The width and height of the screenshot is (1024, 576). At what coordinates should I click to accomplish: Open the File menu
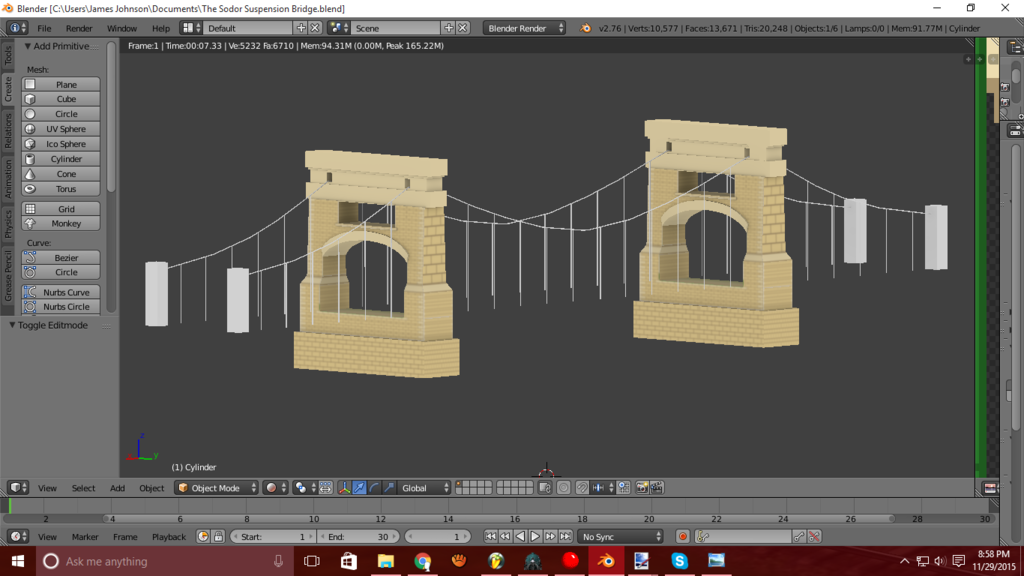(x=44, y=28)
